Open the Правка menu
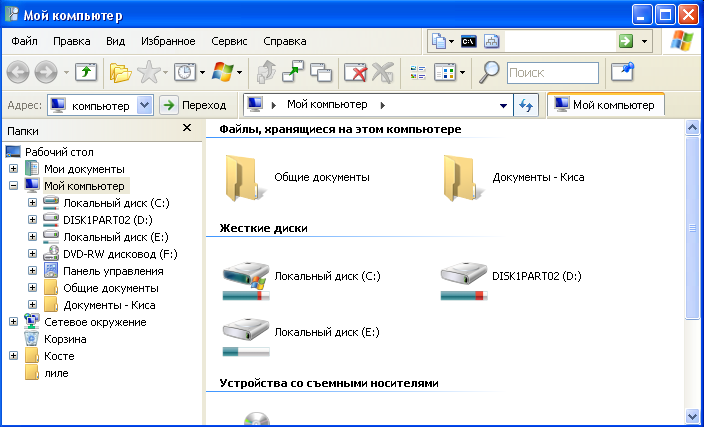 pos(72,41)
